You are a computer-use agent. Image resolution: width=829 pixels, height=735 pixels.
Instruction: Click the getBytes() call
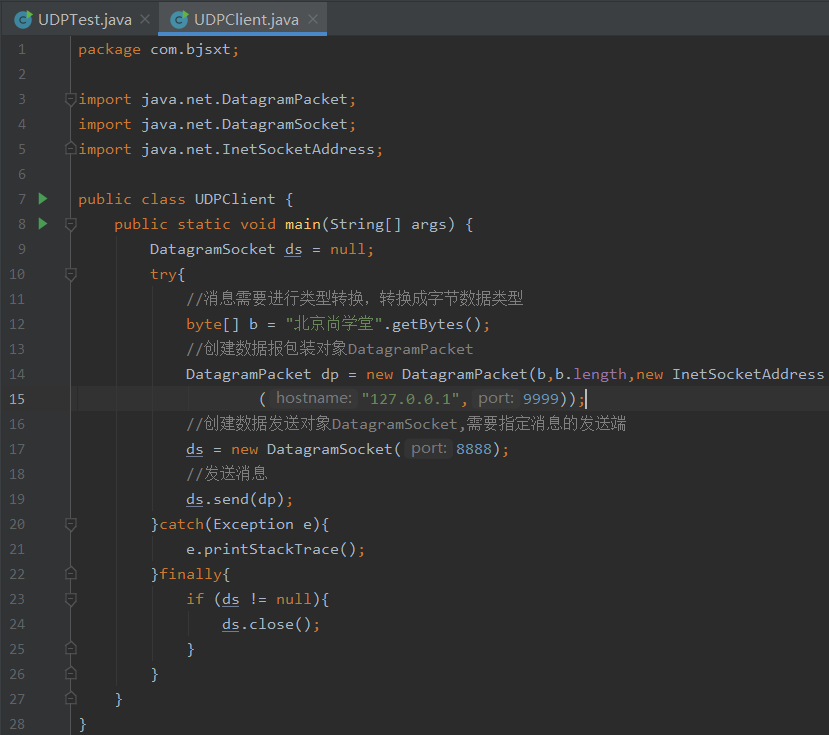click(436, 324)
